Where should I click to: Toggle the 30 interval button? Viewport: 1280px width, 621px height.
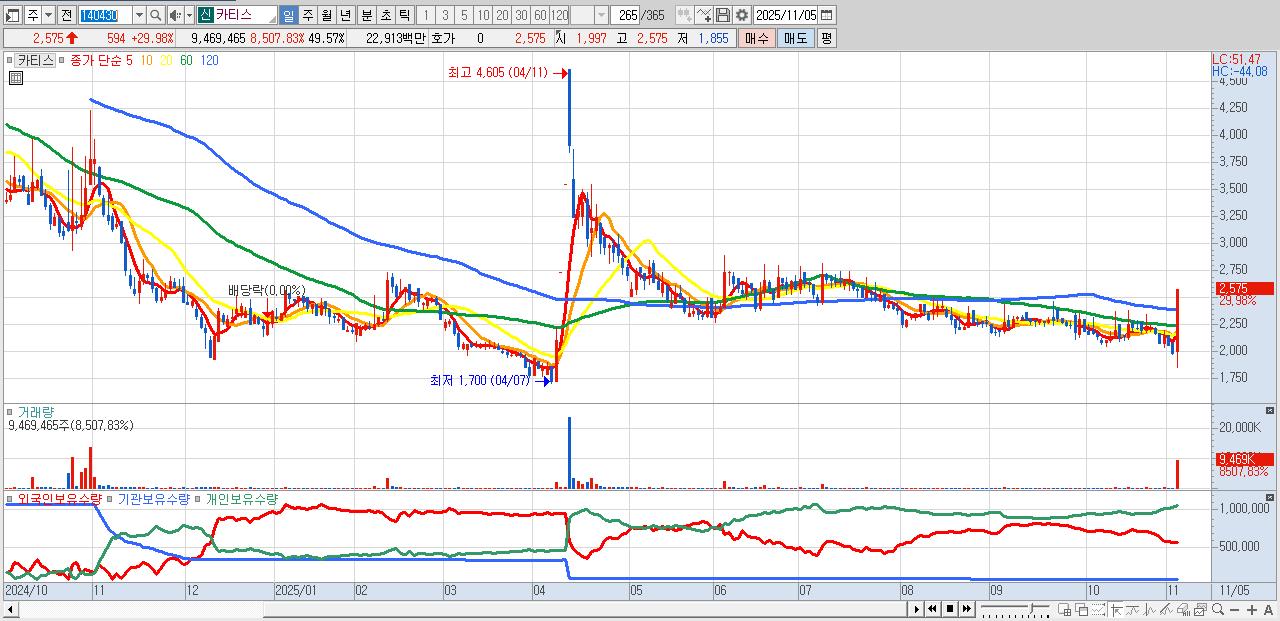pyautogui.click(x=521, y=16)
